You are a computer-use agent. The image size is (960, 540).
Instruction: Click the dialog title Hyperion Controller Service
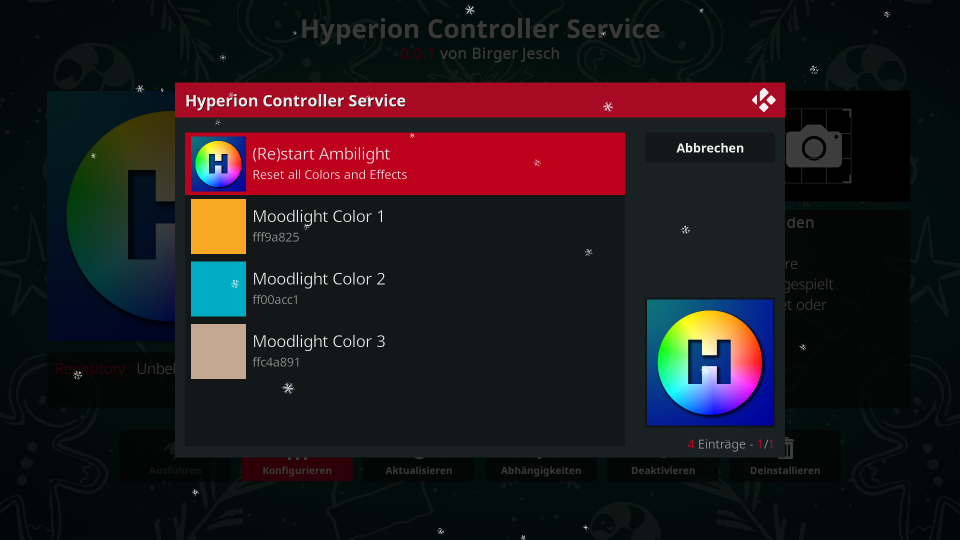(x=295, y=100)
